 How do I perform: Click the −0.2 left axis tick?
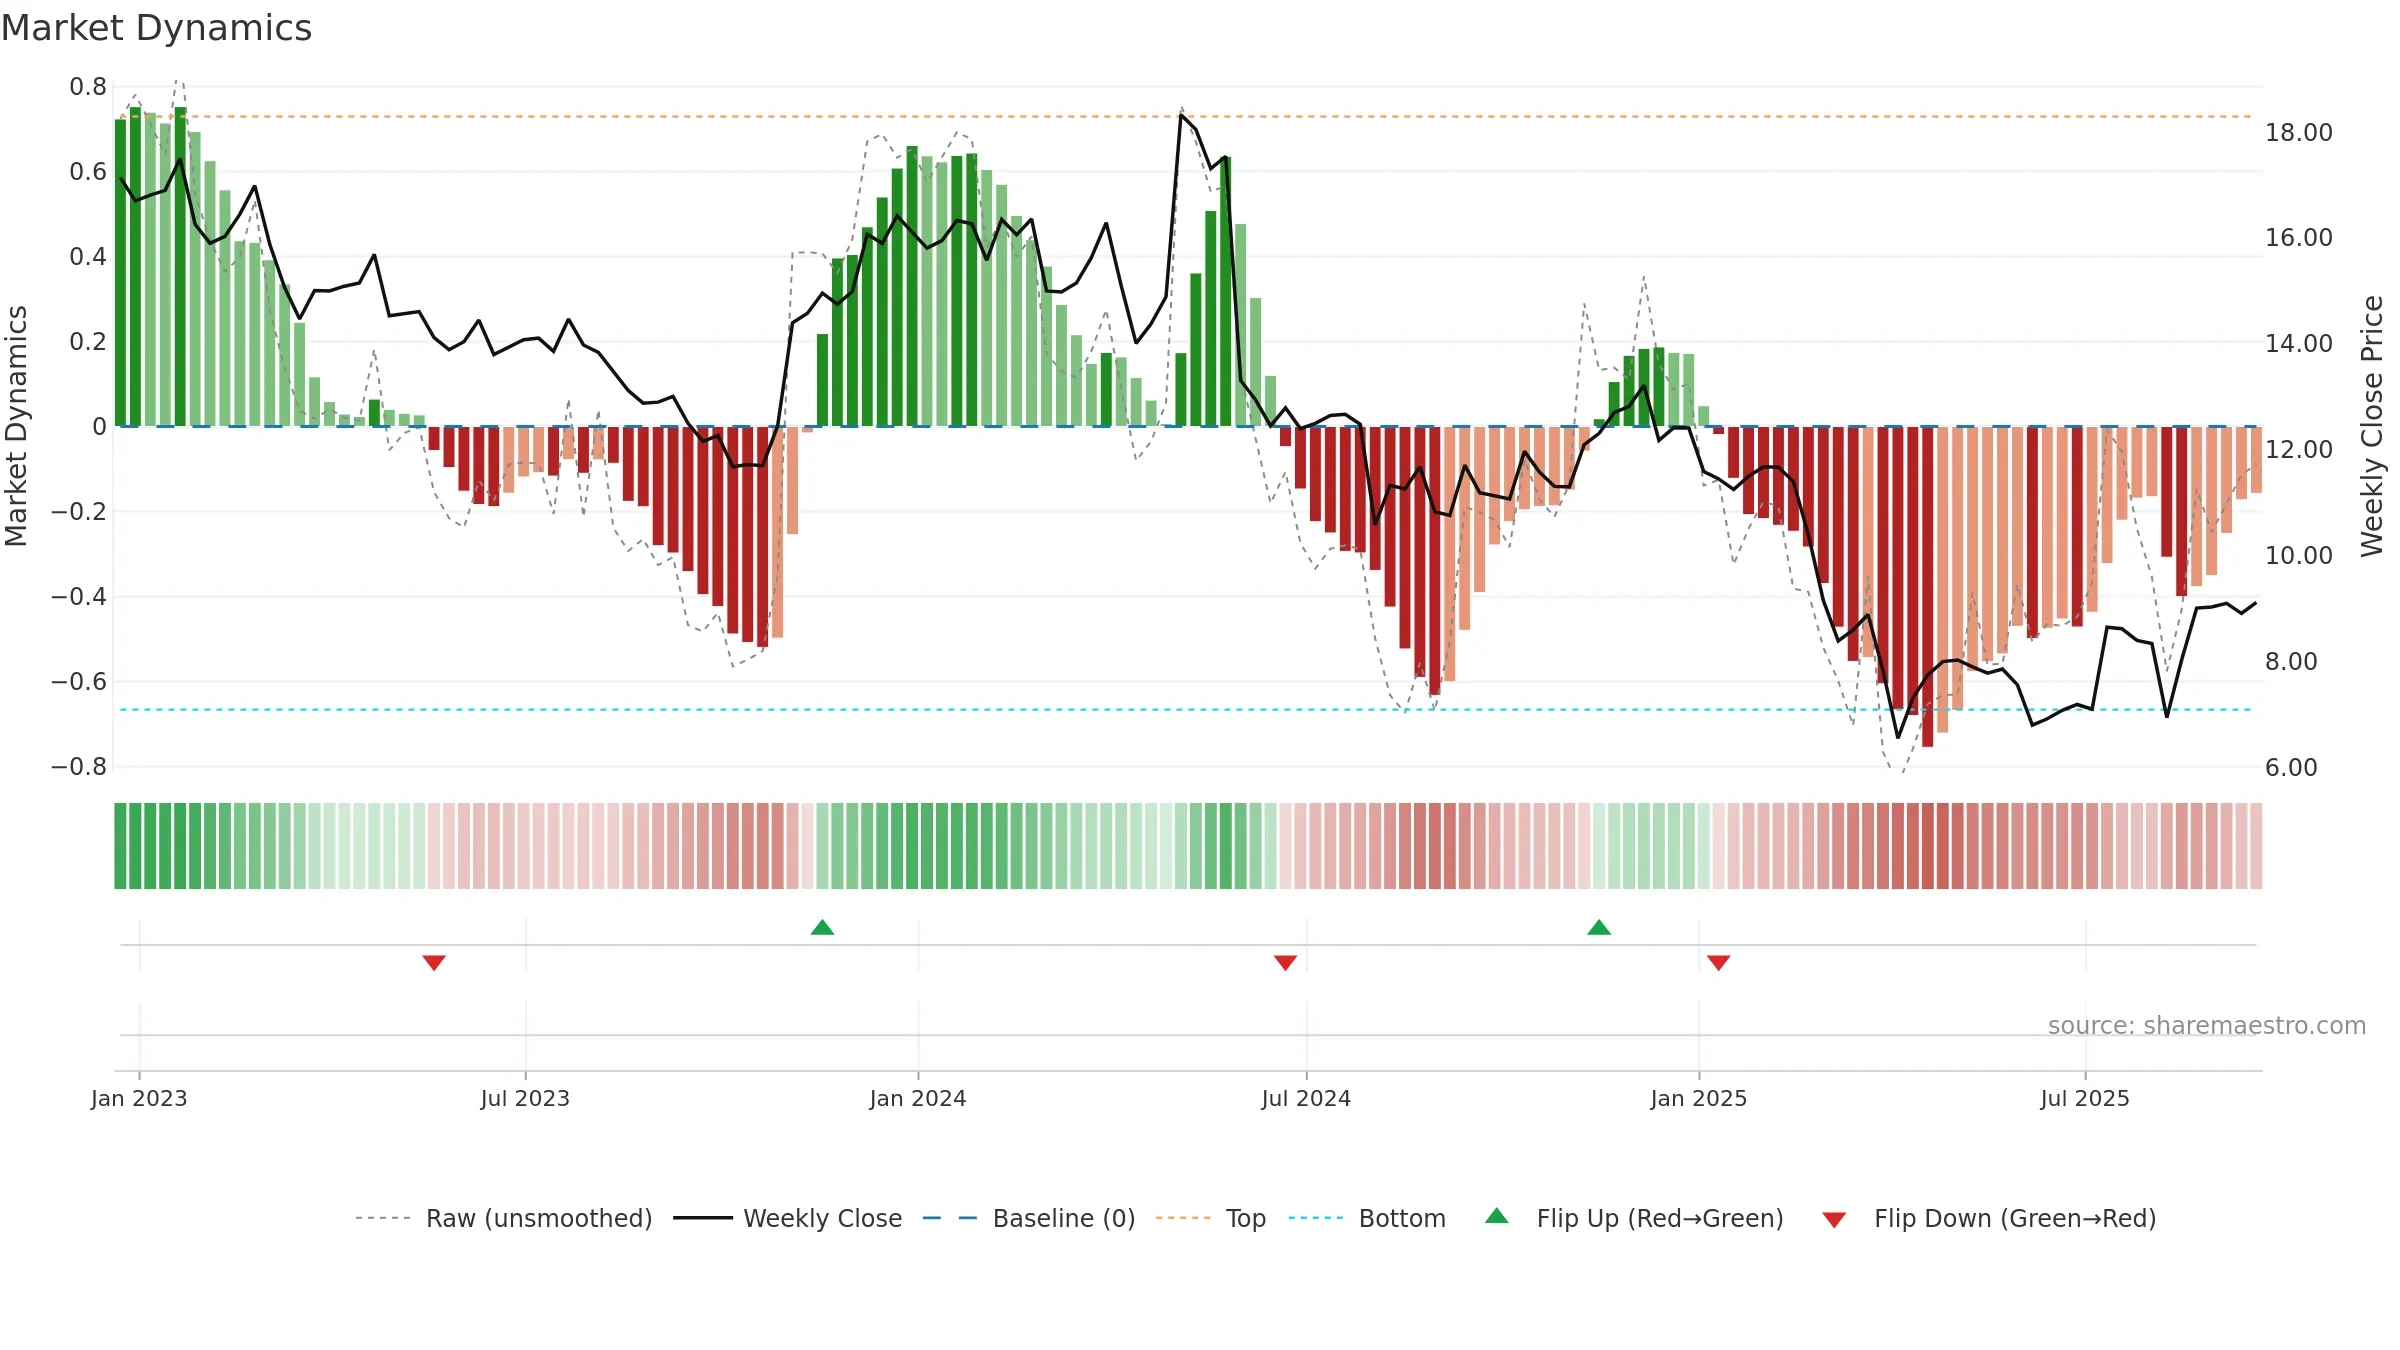[79, 512]
